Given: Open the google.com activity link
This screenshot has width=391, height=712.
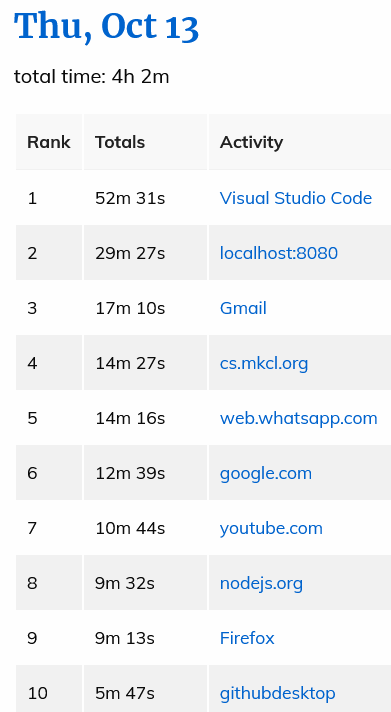Looking at the screenshot, I should pyautogui.click(x=266, y=473).
